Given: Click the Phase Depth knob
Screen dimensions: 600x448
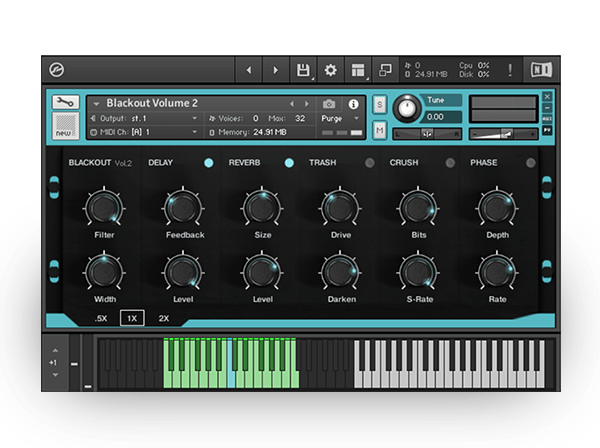Looking at the screenshot, I should pyautogui.click(x=497, y=207).
